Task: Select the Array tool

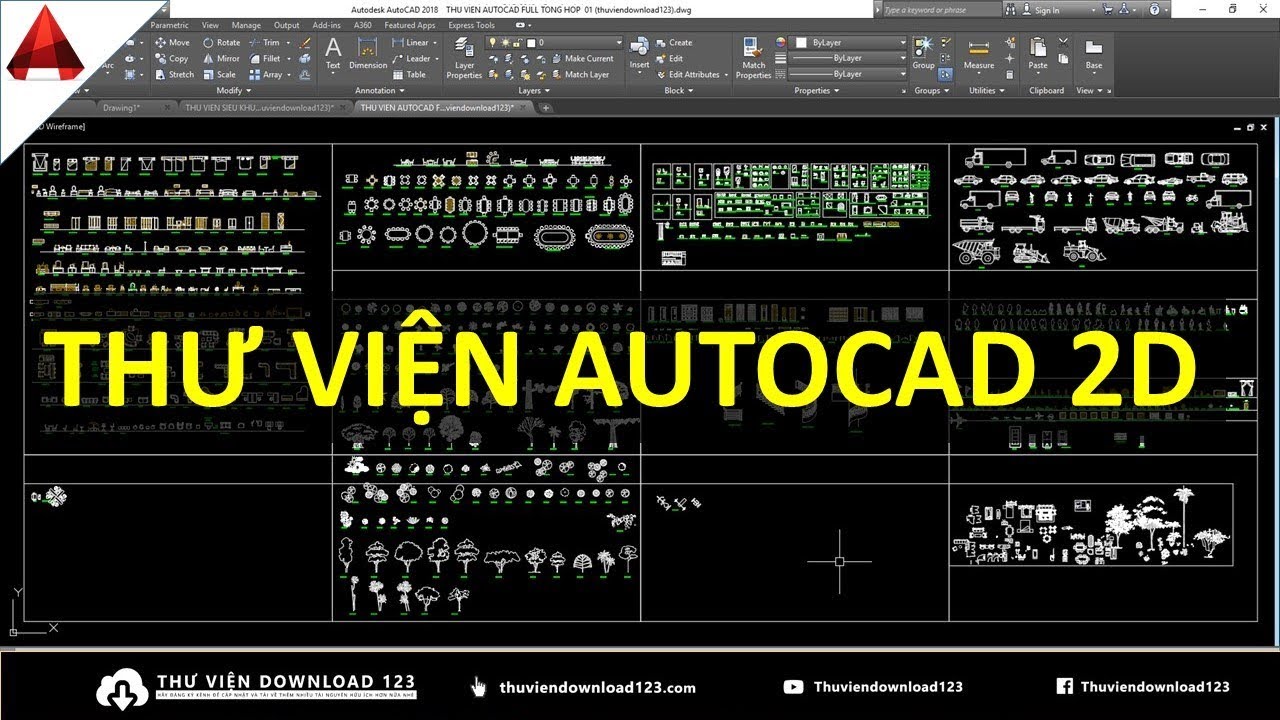Action: [x=265, y=75]
